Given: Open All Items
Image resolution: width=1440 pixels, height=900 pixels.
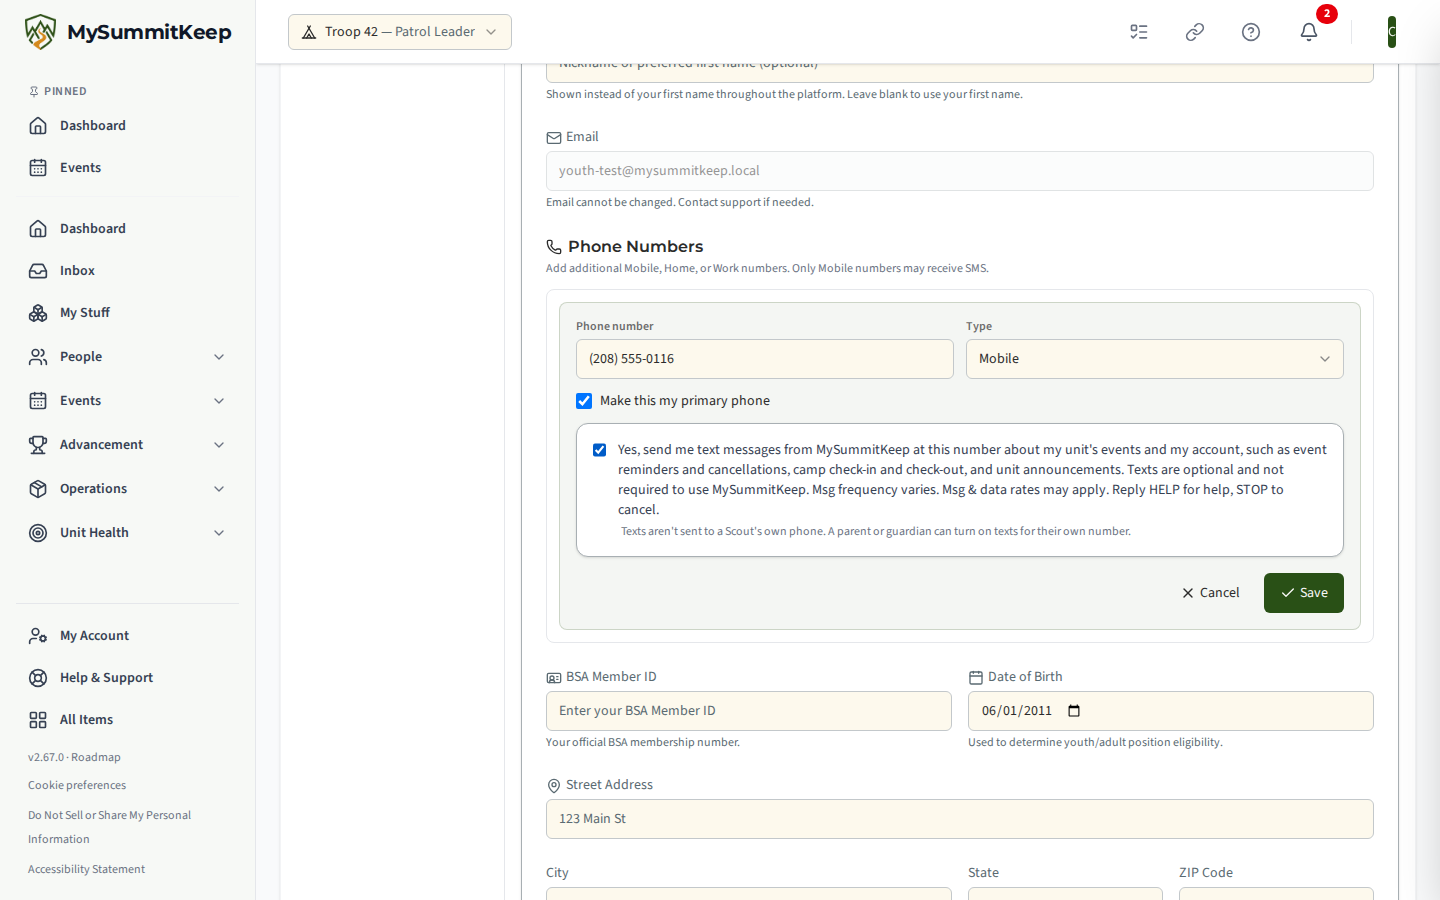Looking at the screenshot, I should click(x=128, y=719).
